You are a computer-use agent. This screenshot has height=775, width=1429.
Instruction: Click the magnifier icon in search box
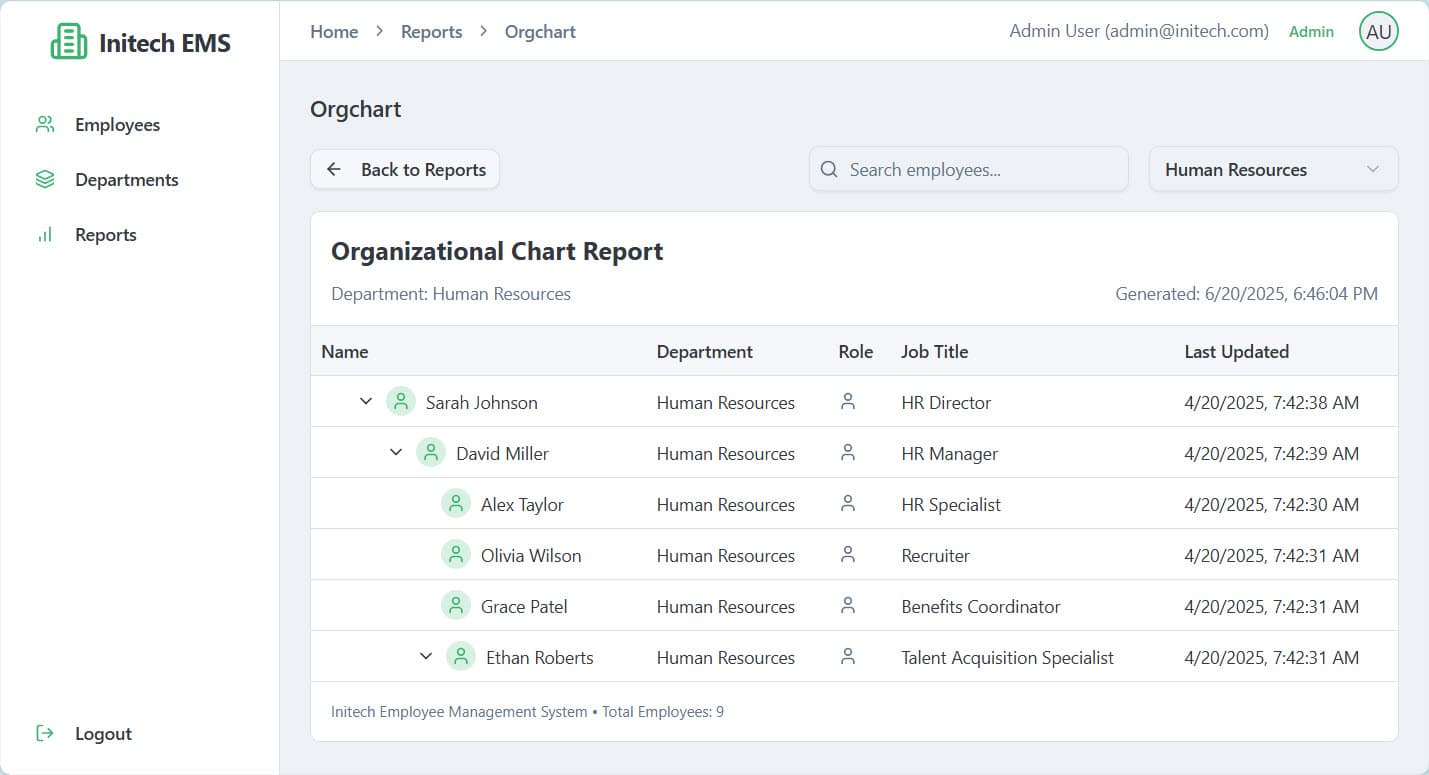(829, 169)
